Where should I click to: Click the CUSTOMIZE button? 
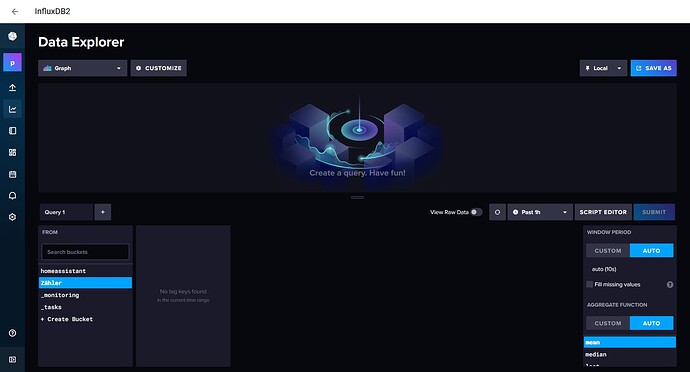[158, 68]
